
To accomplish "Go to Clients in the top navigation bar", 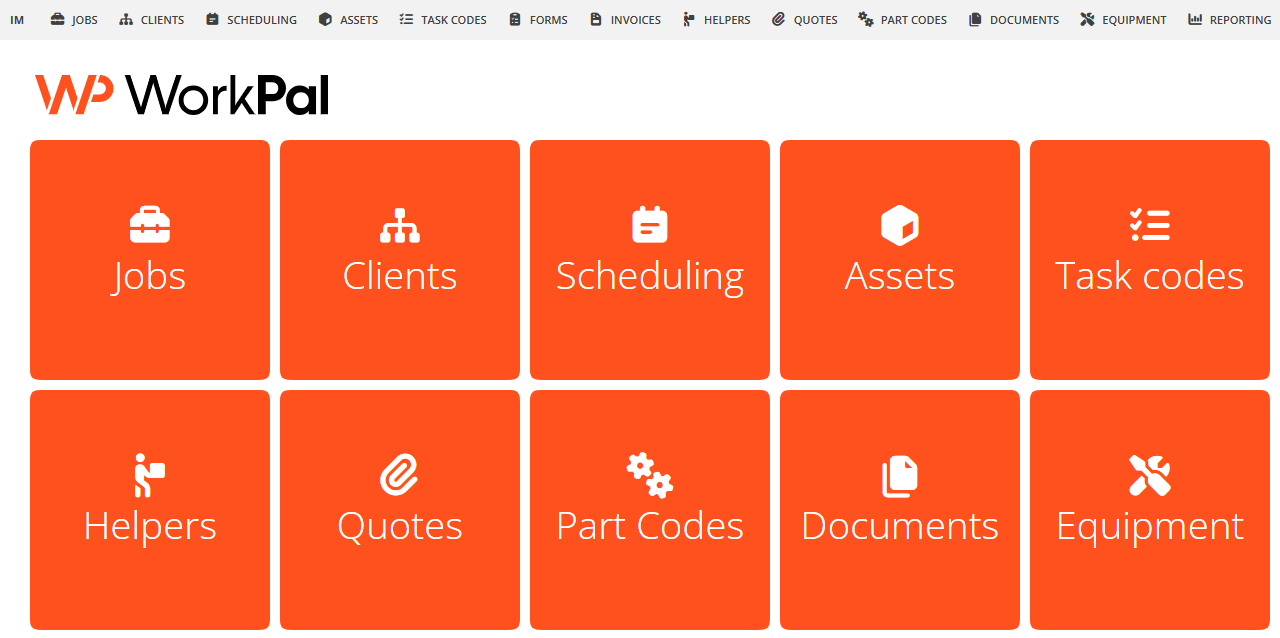I will coord(151,20).
